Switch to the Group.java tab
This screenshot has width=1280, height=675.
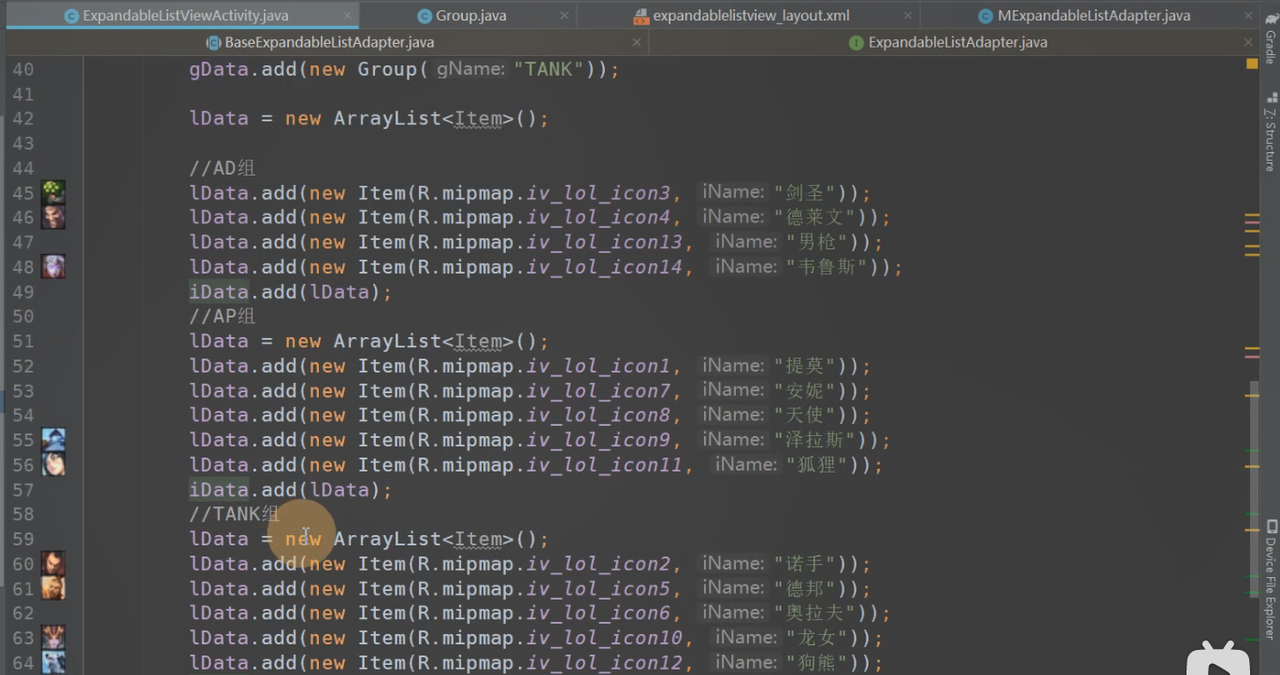click(x=470, y=16)
